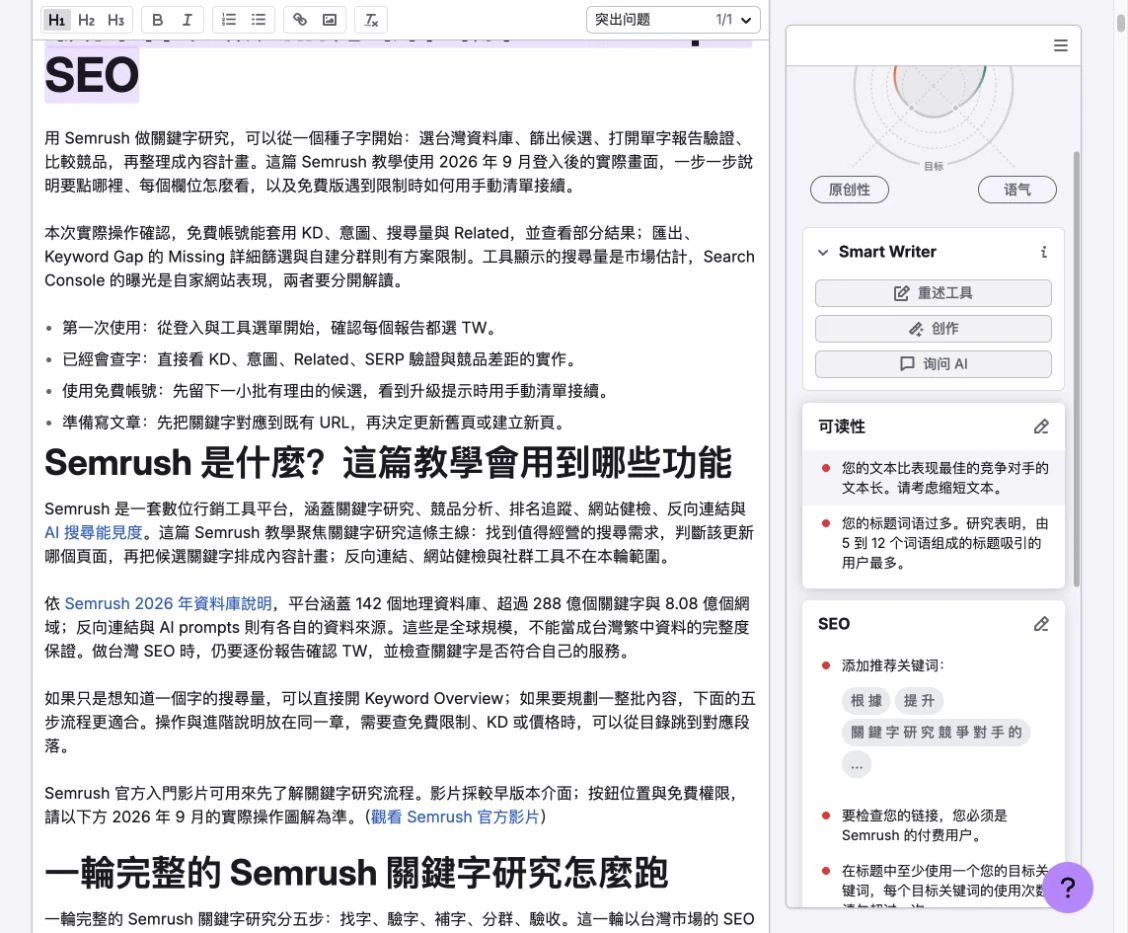Apply Heading 3 format
1128x933 pixels.
[x=116, y=20]
